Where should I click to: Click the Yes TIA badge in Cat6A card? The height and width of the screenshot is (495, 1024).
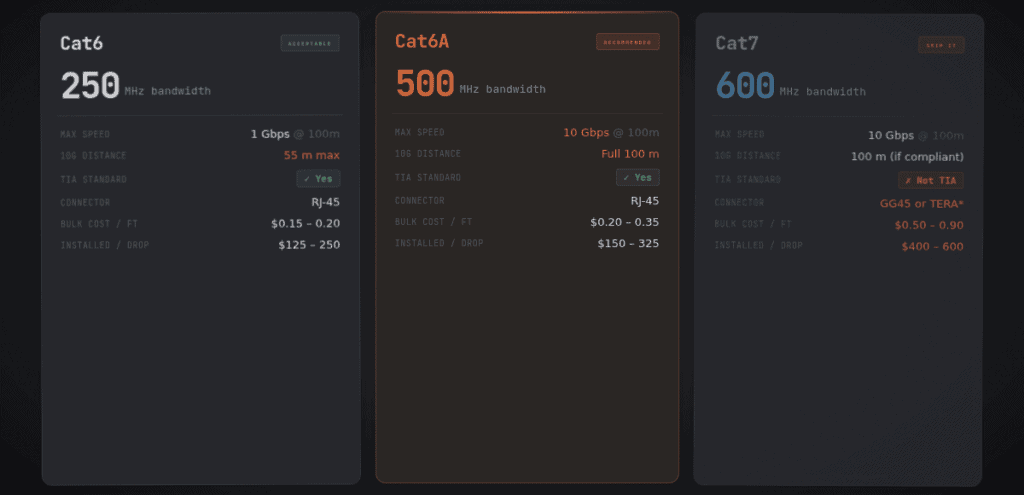[637, 178]
